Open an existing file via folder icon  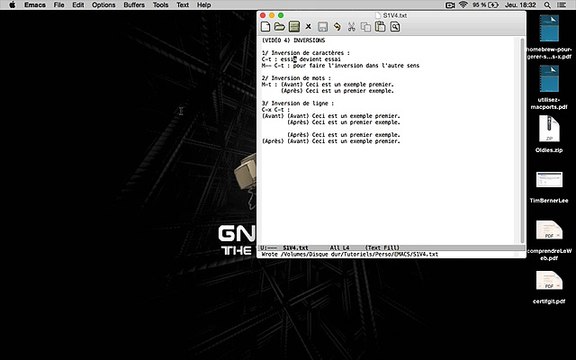click(279, 27)
